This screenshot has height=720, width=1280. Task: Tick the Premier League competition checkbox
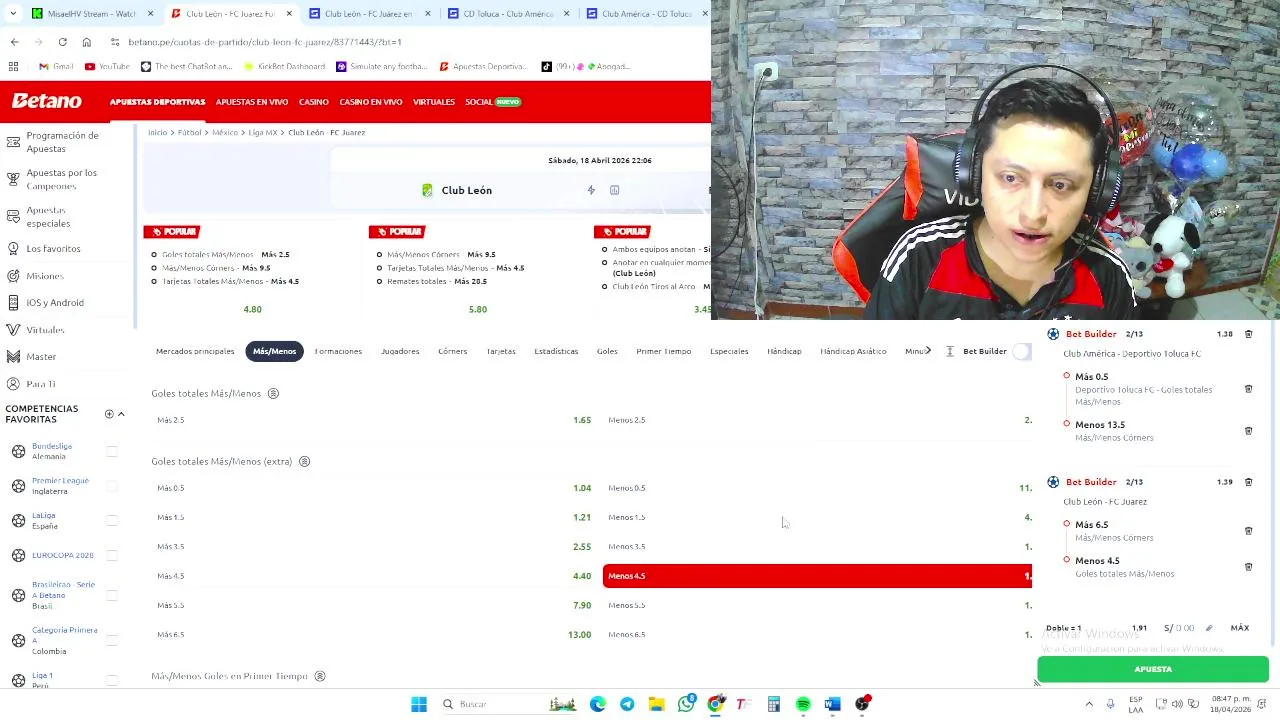(112, 486)
